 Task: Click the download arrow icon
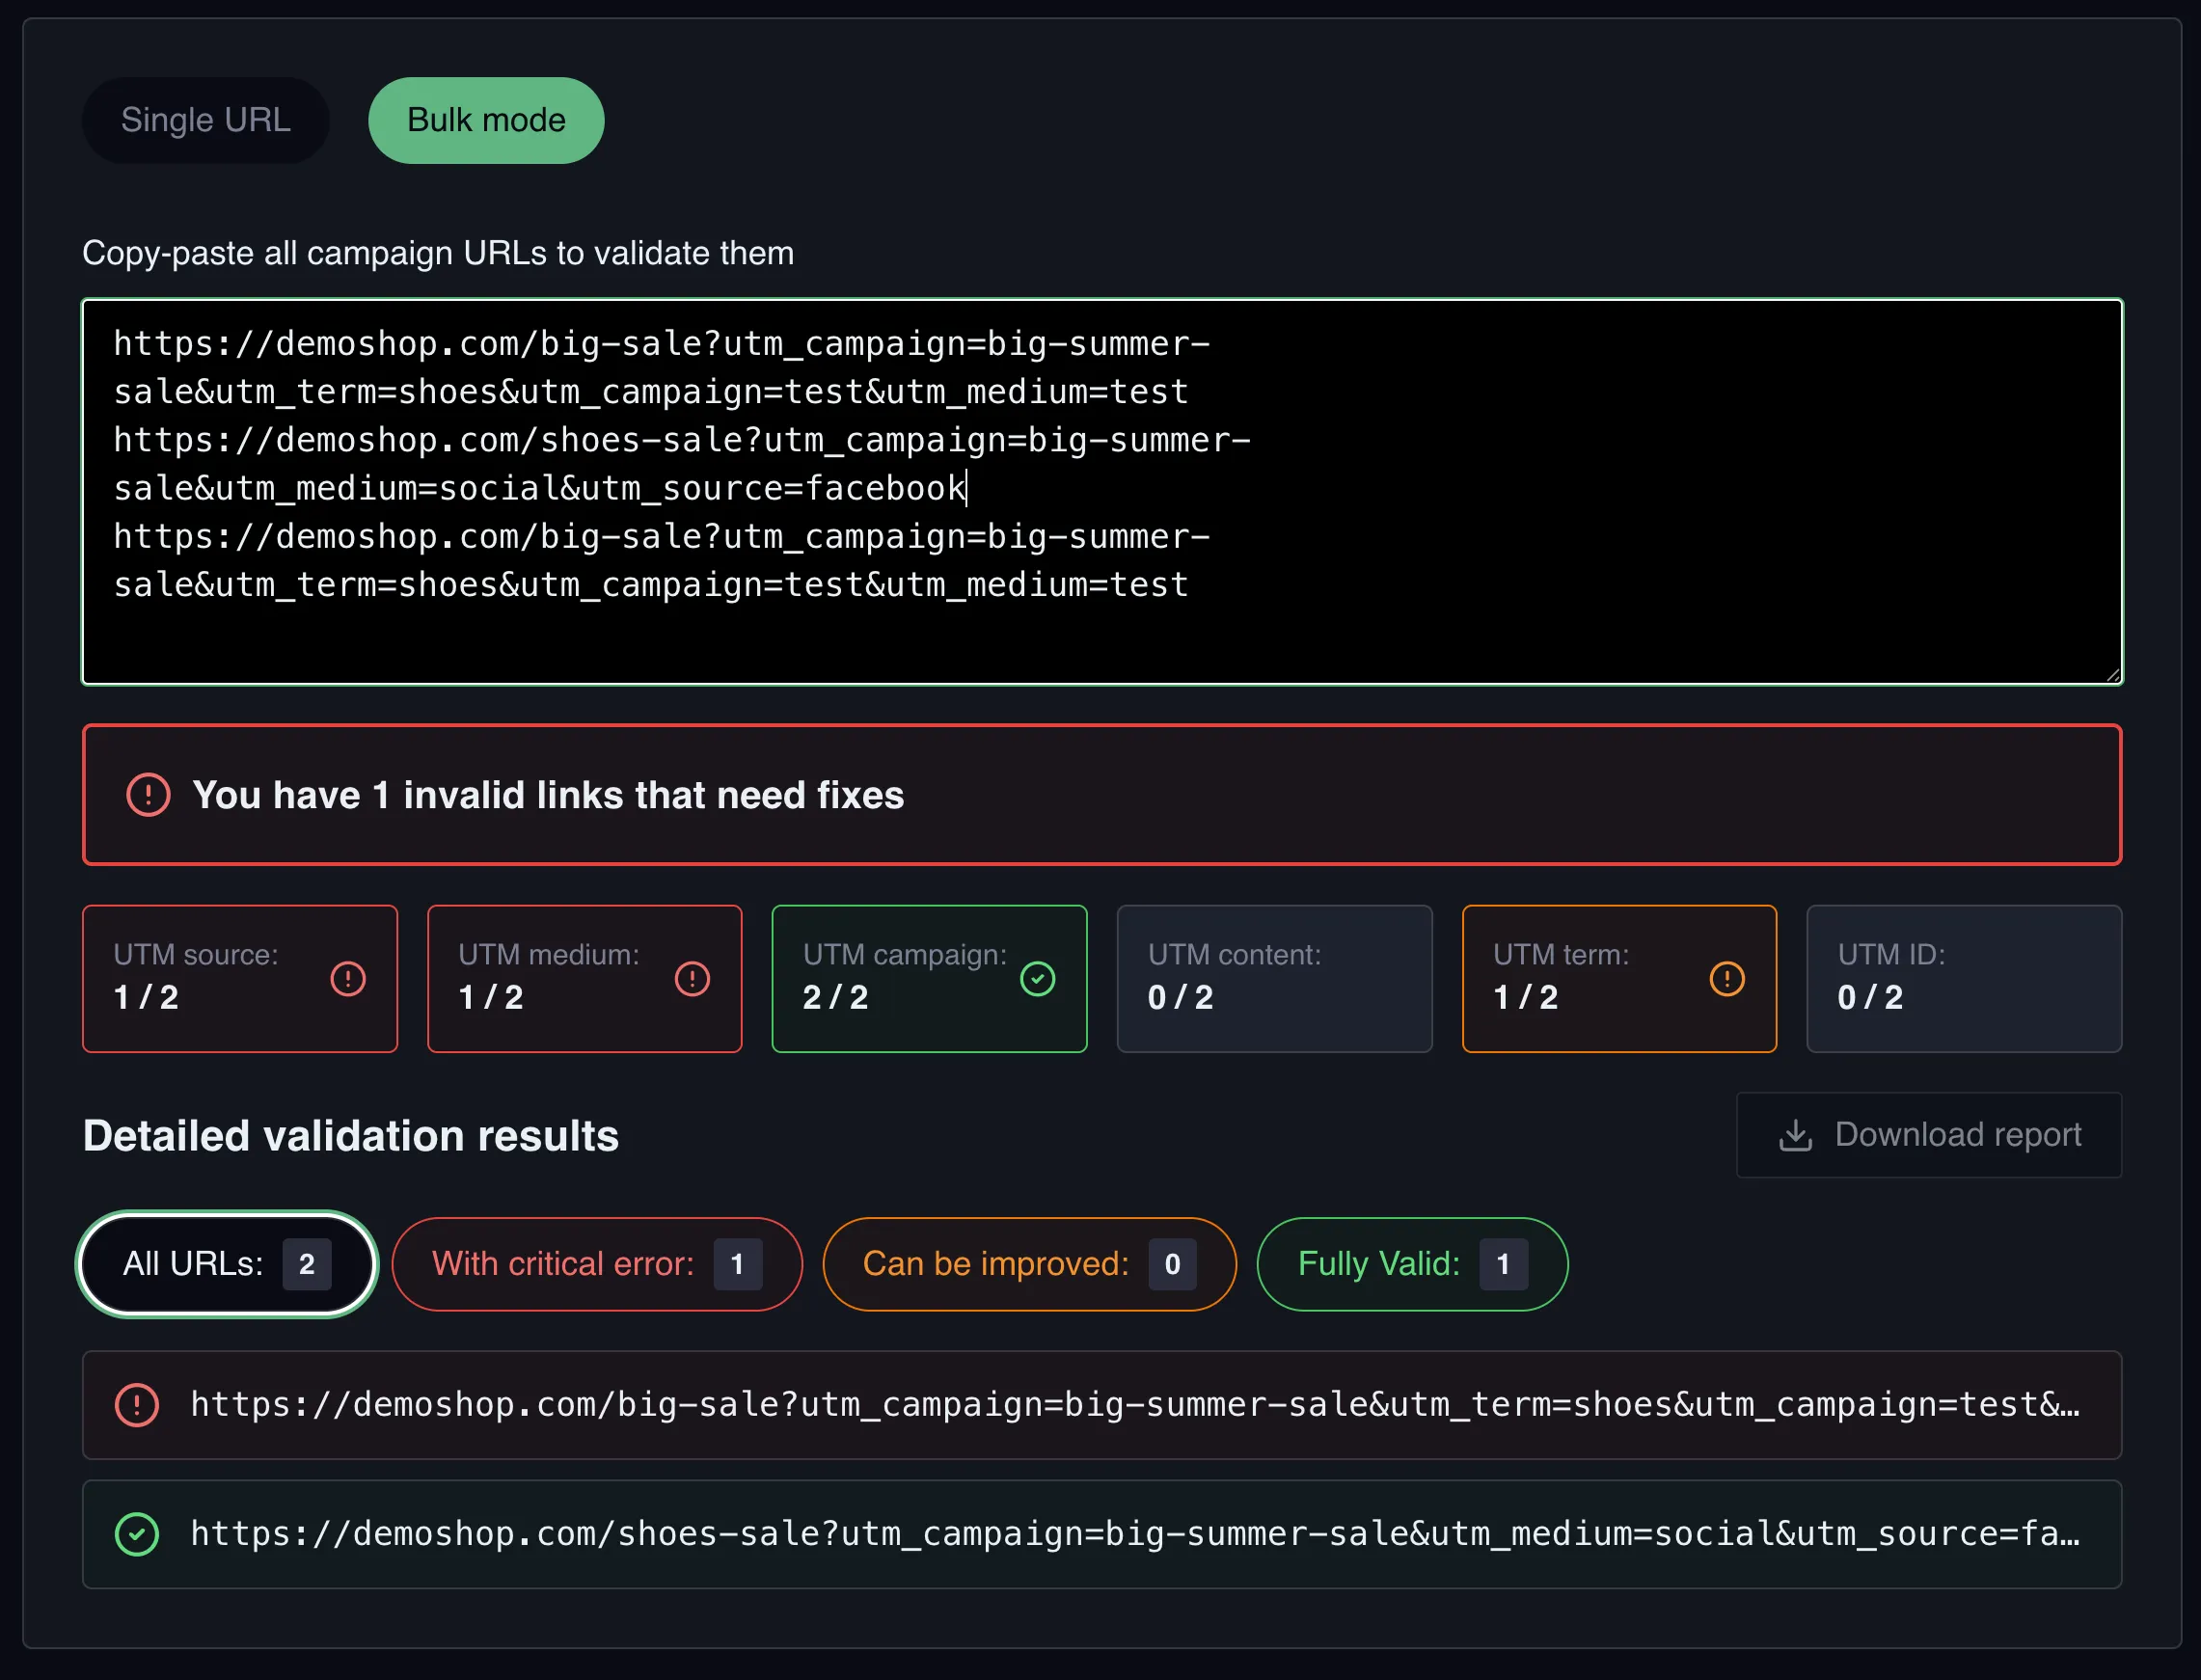(1795, 1135)
